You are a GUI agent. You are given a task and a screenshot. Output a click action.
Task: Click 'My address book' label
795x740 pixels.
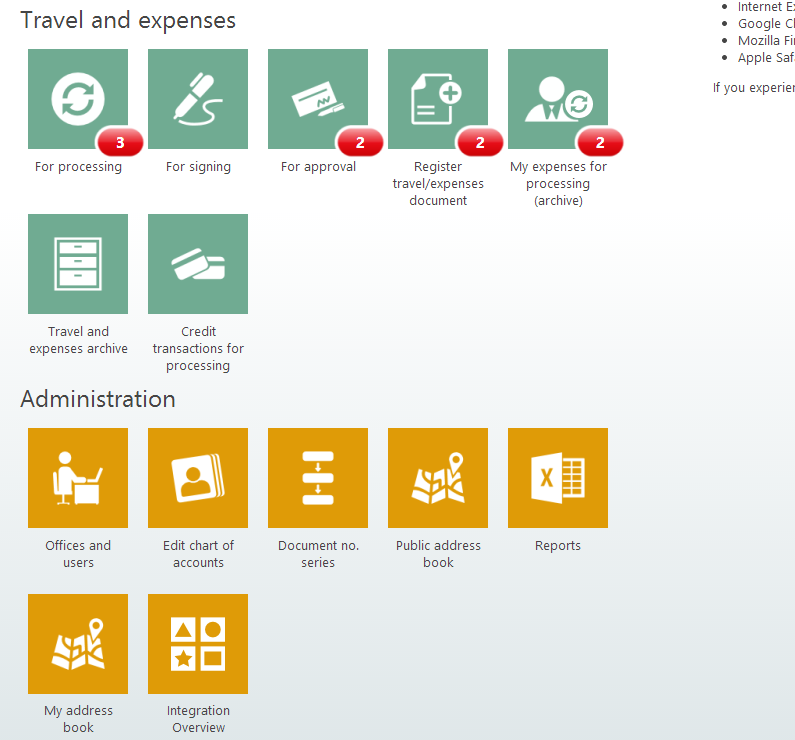point(78,719)
